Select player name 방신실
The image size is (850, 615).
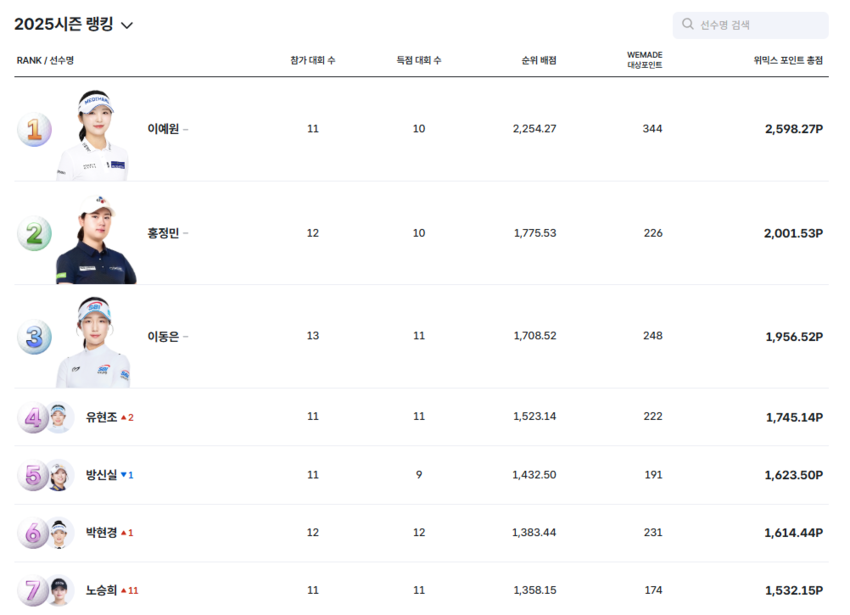(x=101, y=475)
